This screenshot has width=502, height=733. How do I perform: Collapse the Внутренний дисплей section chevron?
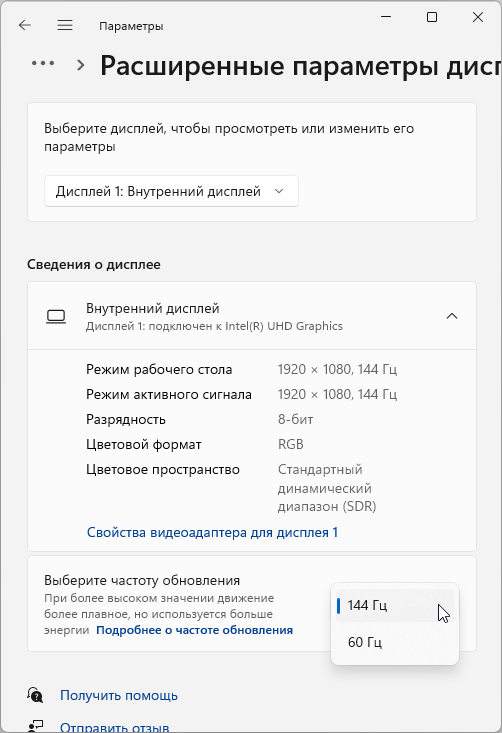(452, 316)
